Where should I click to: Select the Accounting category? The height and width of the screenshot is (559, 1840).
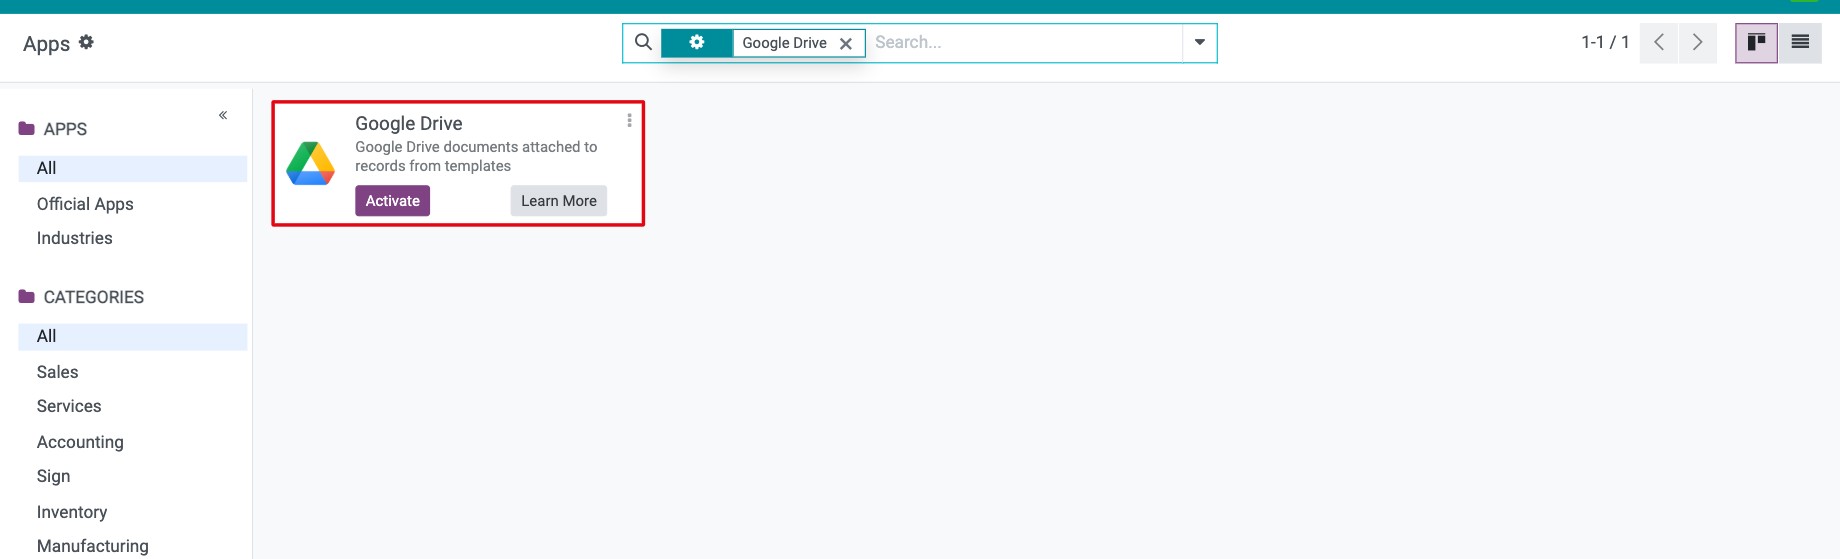80,442
